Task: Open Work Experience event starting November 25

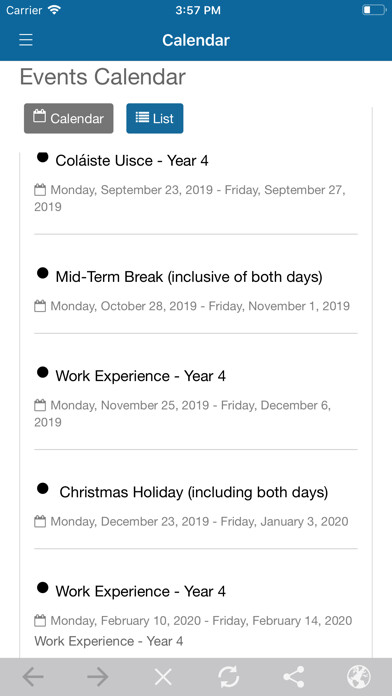Action: [140, 376]
